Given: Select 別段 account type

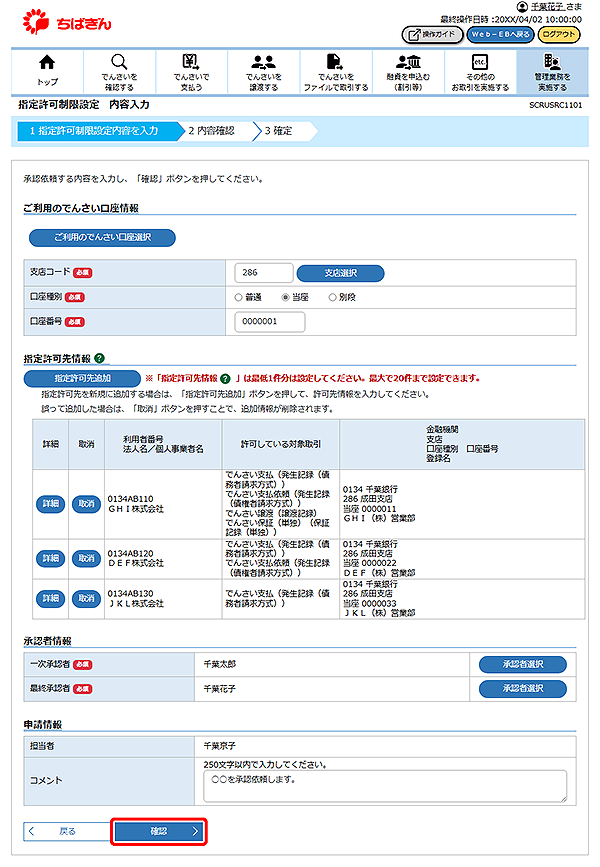Looking at the screenshot, I should pyautogui.click(x=332, y=297).
